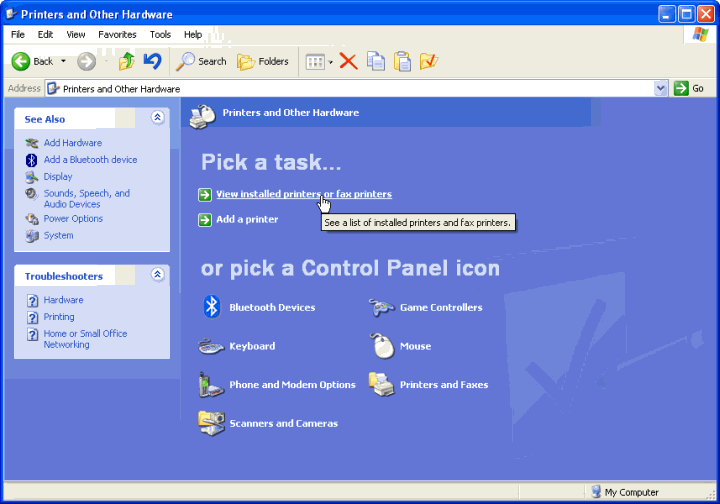Click arrow icon beside Add a printer
Image resolution: width=720 pixels, height=504 pixels.
coord(205,220)
